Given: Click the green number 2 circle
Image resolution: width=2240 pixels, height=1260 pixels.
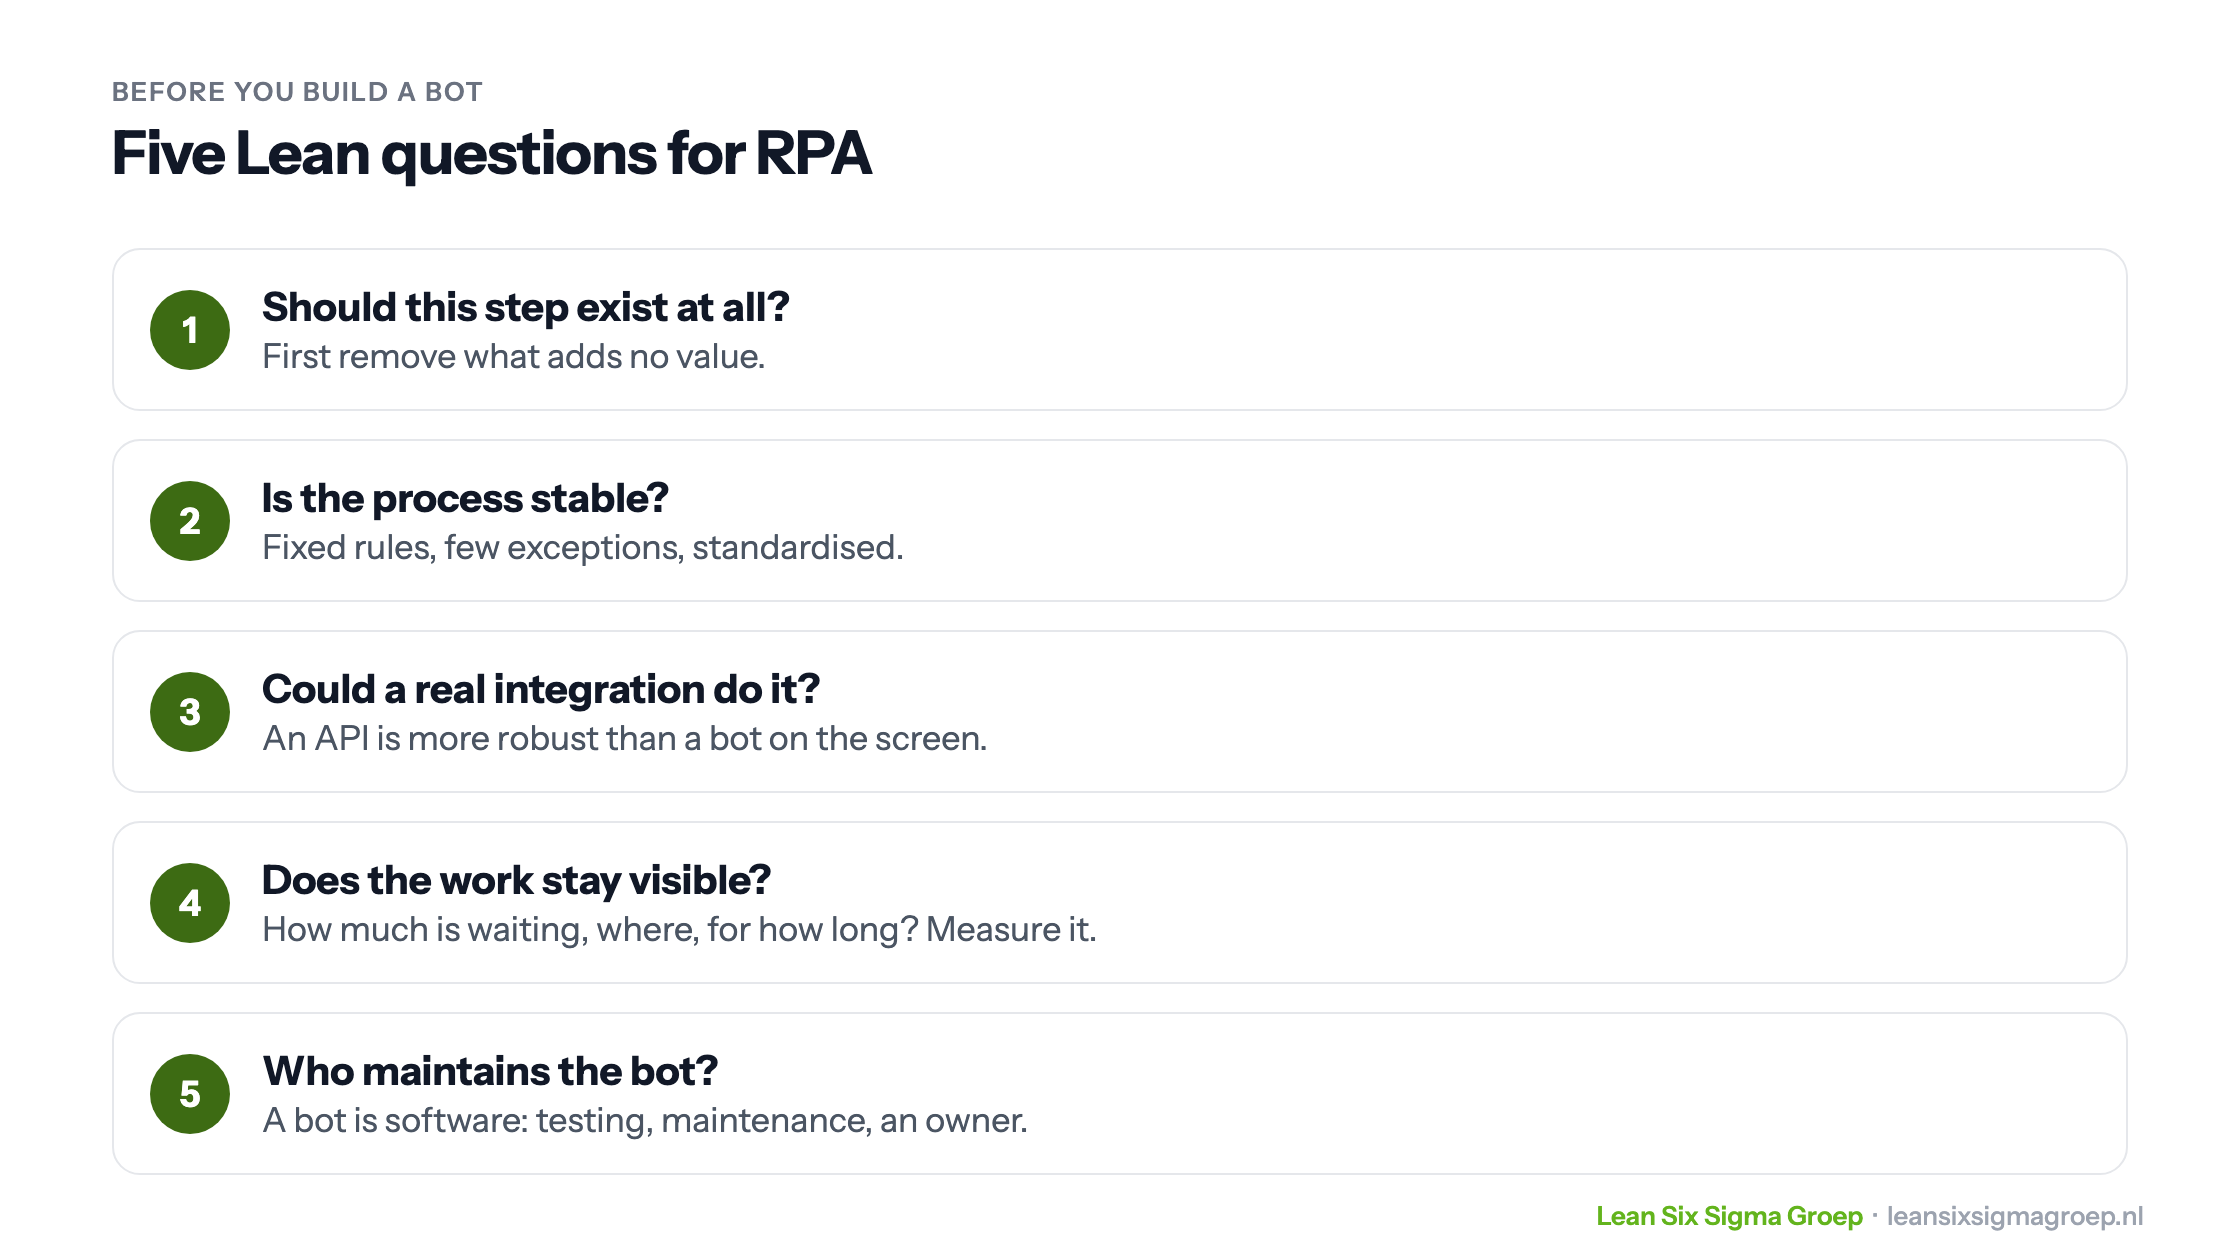Looking at the screenshot, I should tap(190, 521).
